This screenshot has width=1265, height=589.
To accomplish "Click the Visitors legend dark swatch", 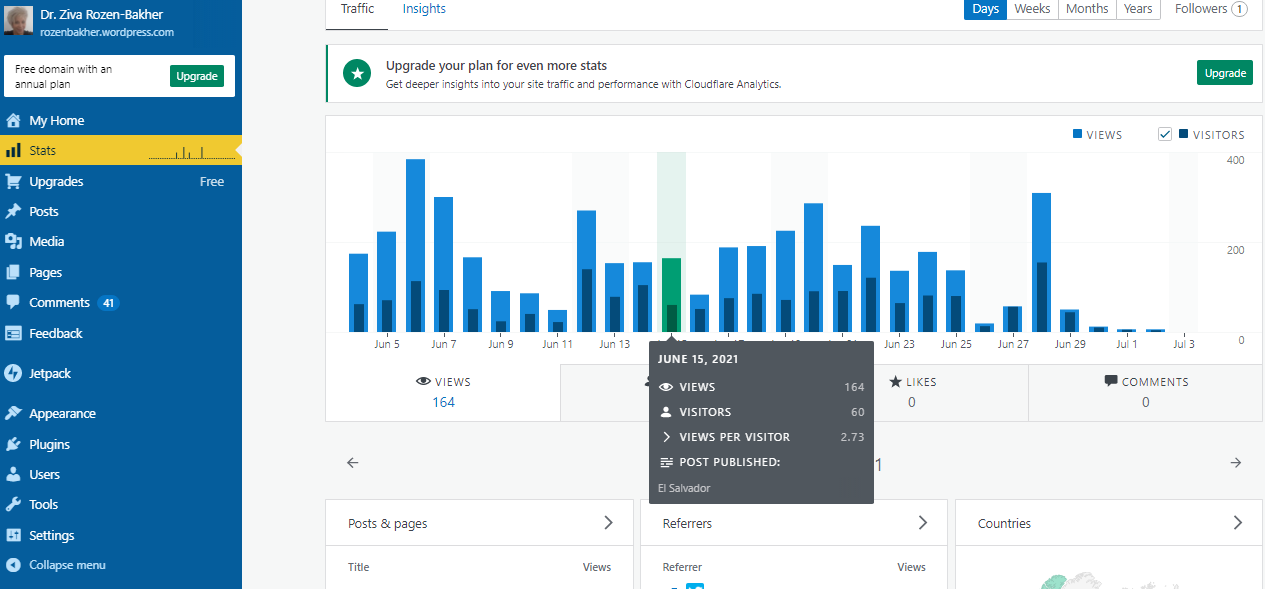I will pos(1184,134).
